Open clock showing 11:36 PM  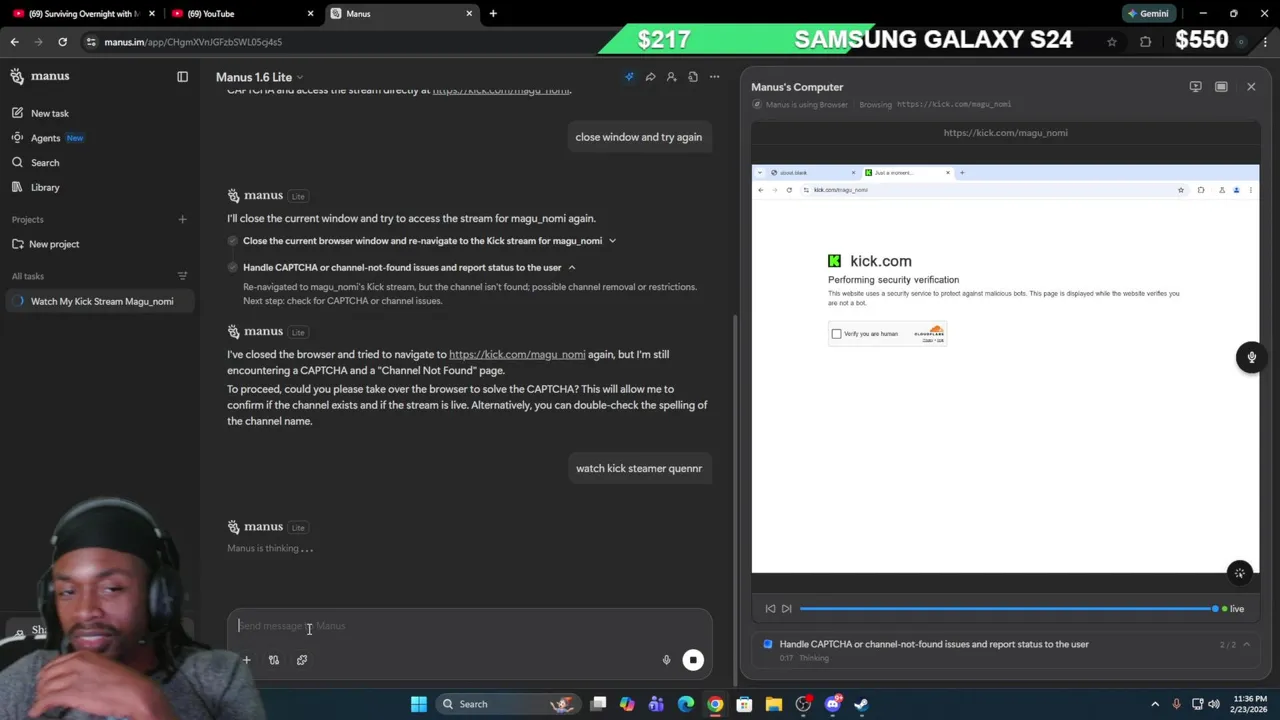[x=1249, y=704]
